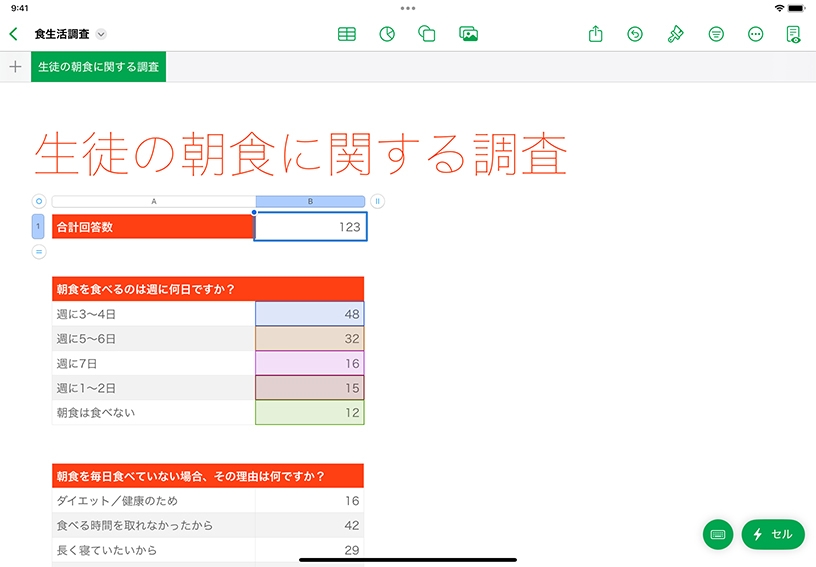Tap the セル action button

[773, 535]
